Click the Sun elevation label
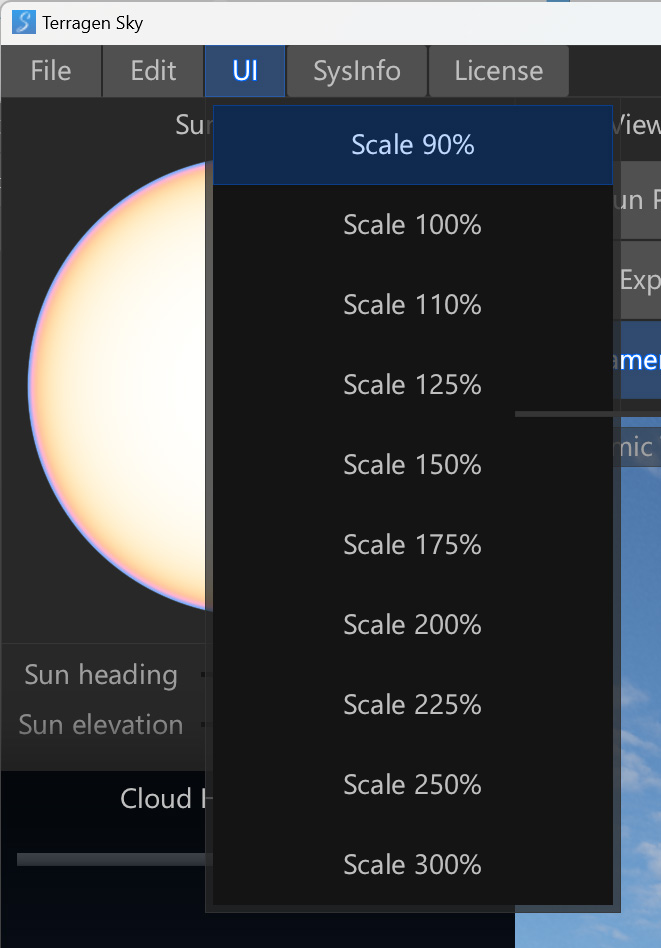 click(101, 725)
